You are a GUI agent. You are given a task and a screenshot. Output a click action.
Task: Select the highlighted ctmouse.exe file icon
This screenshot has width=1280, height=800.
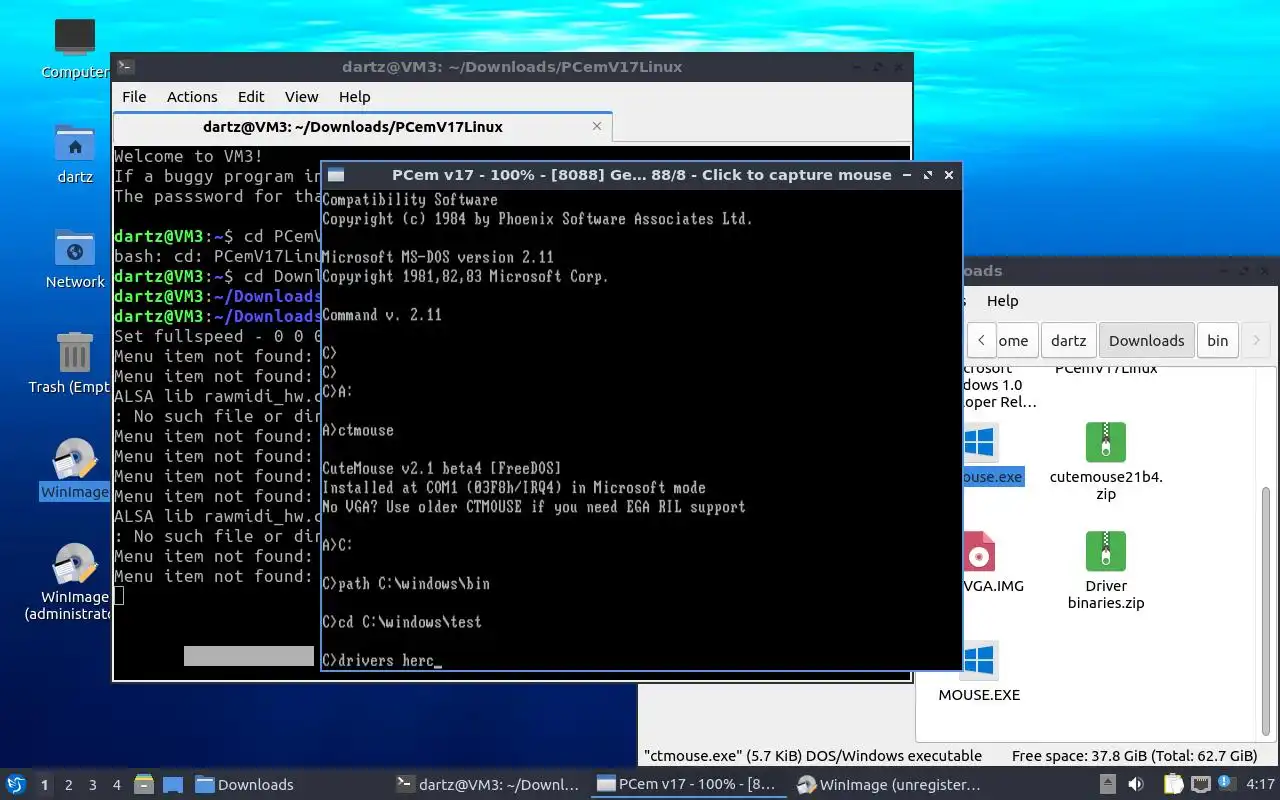980,442
